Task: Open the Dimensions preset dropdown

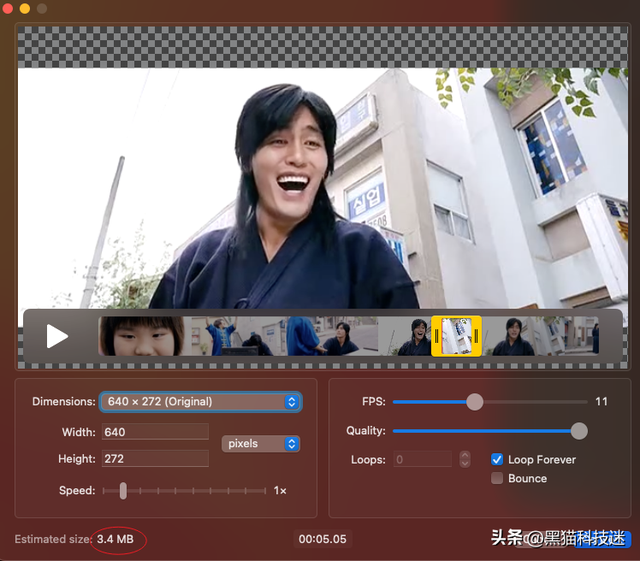Action: pos(200,402)
